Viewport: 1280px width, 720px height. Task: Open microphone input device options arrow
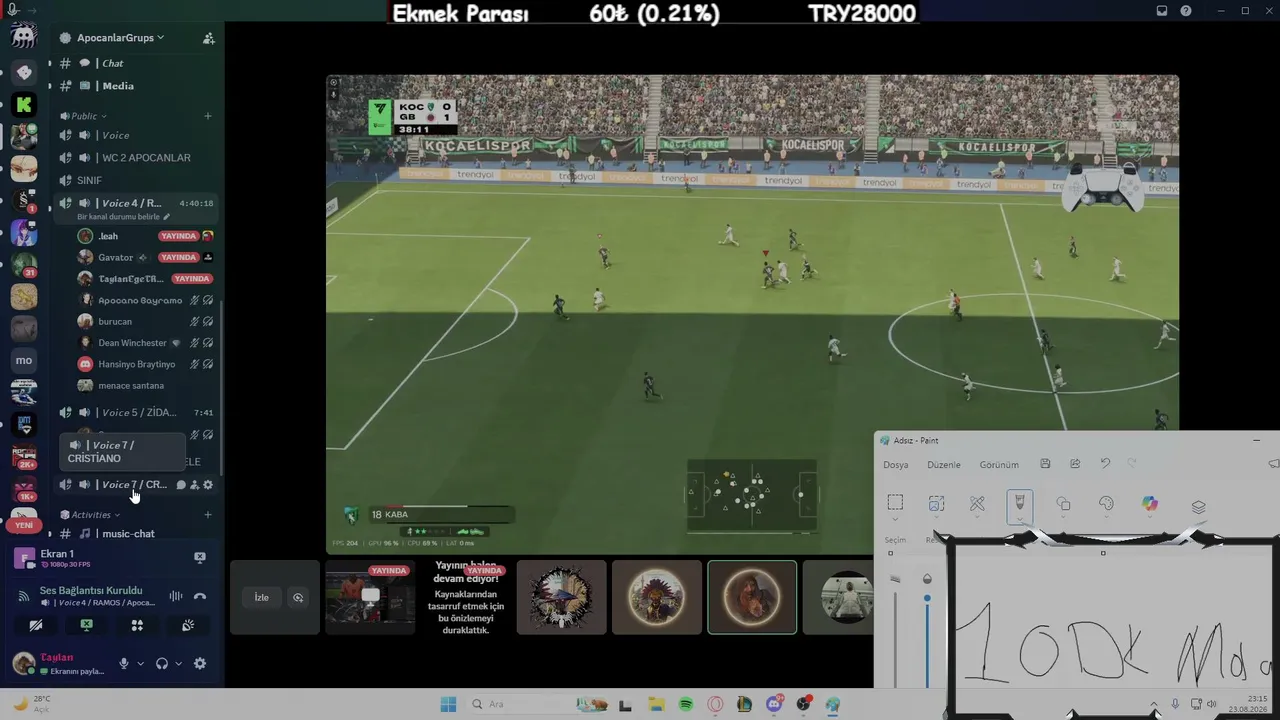click(140, 663)
